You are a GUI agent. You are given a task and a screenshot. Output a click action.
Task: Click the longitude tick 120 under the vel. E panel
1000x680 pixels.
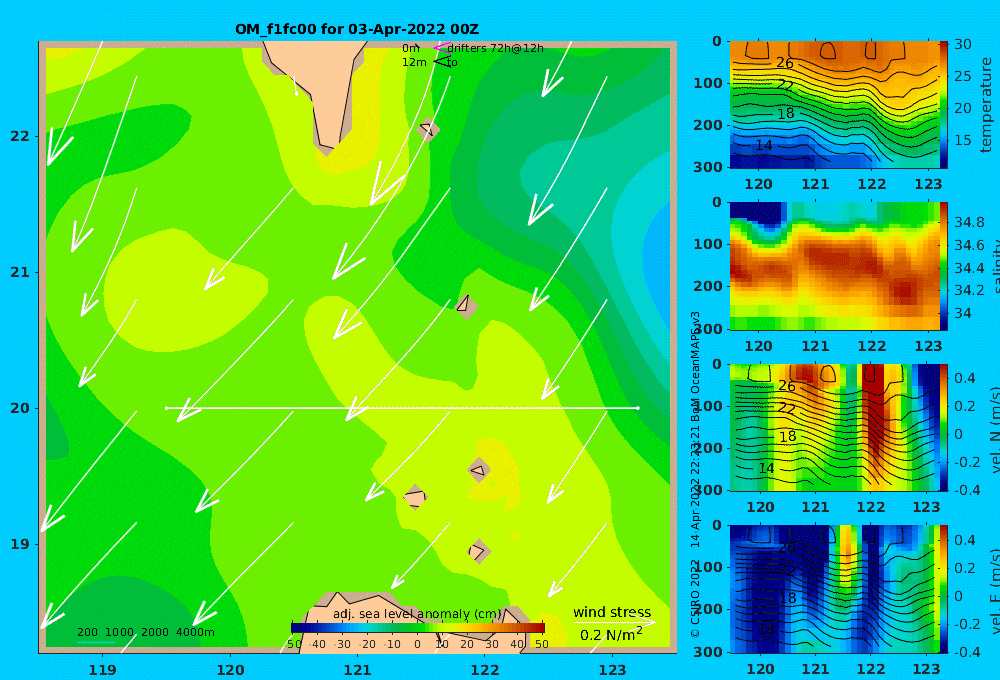coord(760,669)
